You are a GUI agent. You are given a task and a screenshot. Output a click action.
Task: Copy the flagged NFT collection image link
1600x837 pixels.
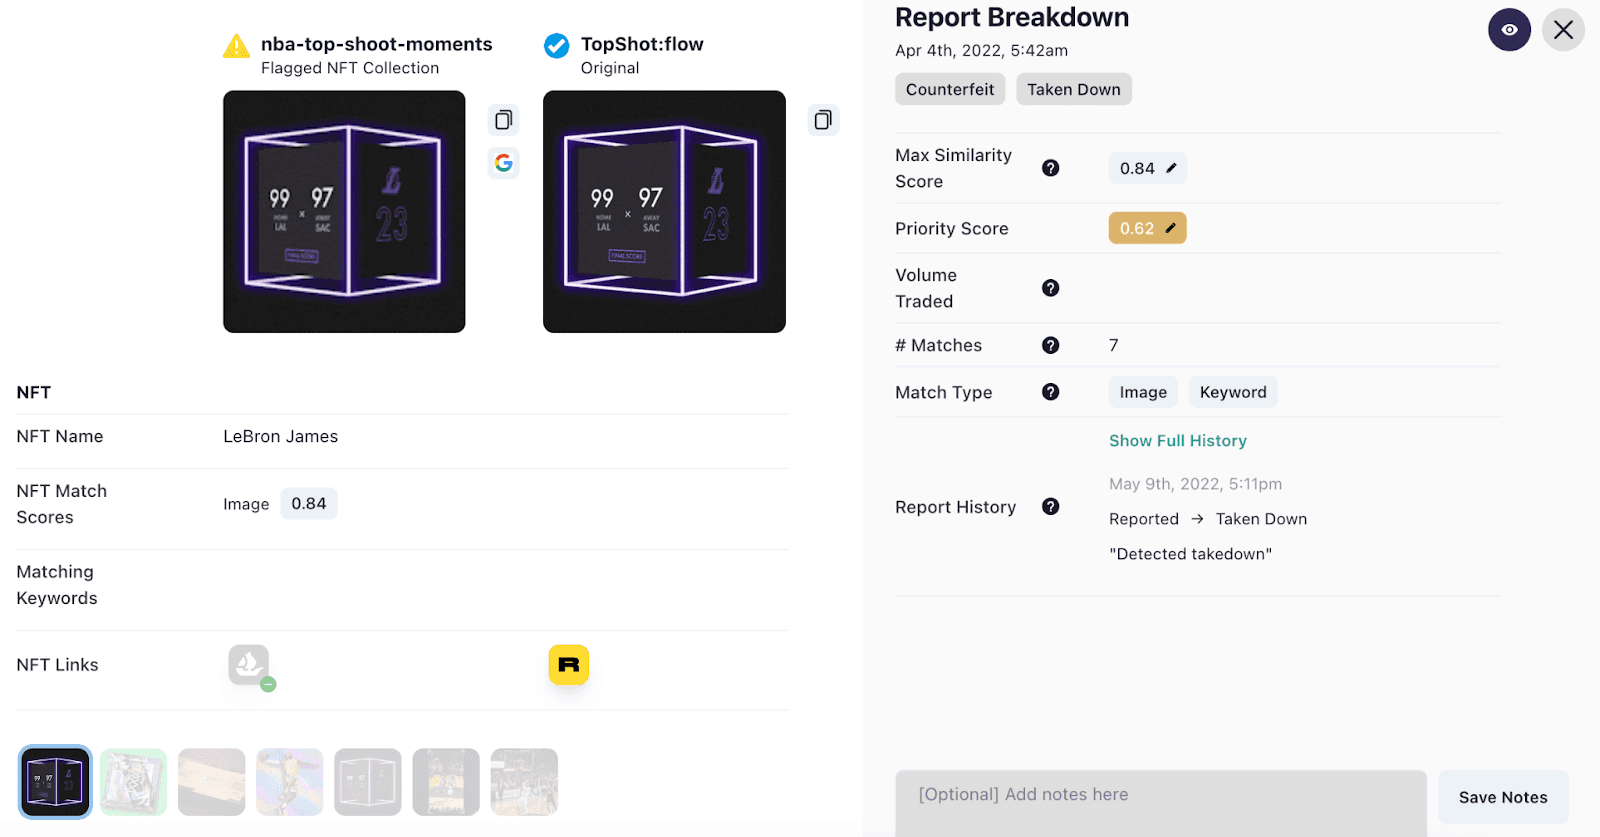pos(503,120)
